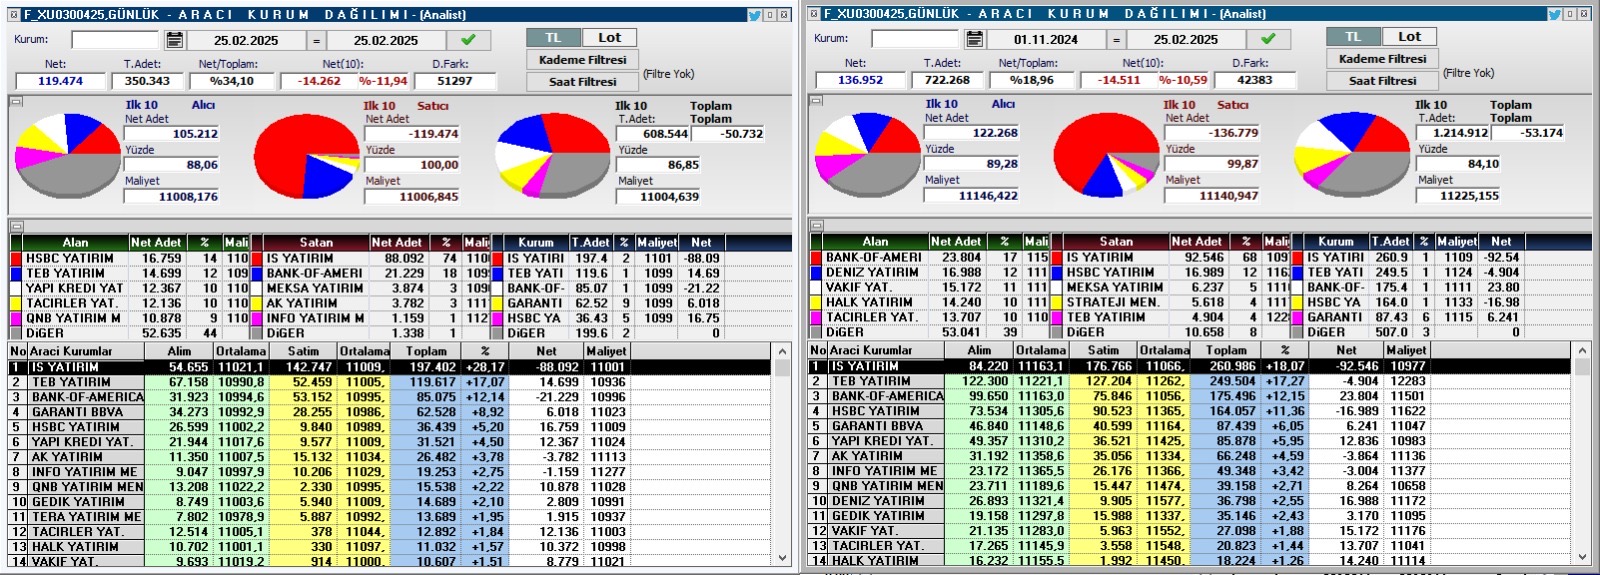Image resolution: width=1600 pixels, height=575 pixels.
Task: Open the calendar icon in the right window
Action: (x=974, y=39)
